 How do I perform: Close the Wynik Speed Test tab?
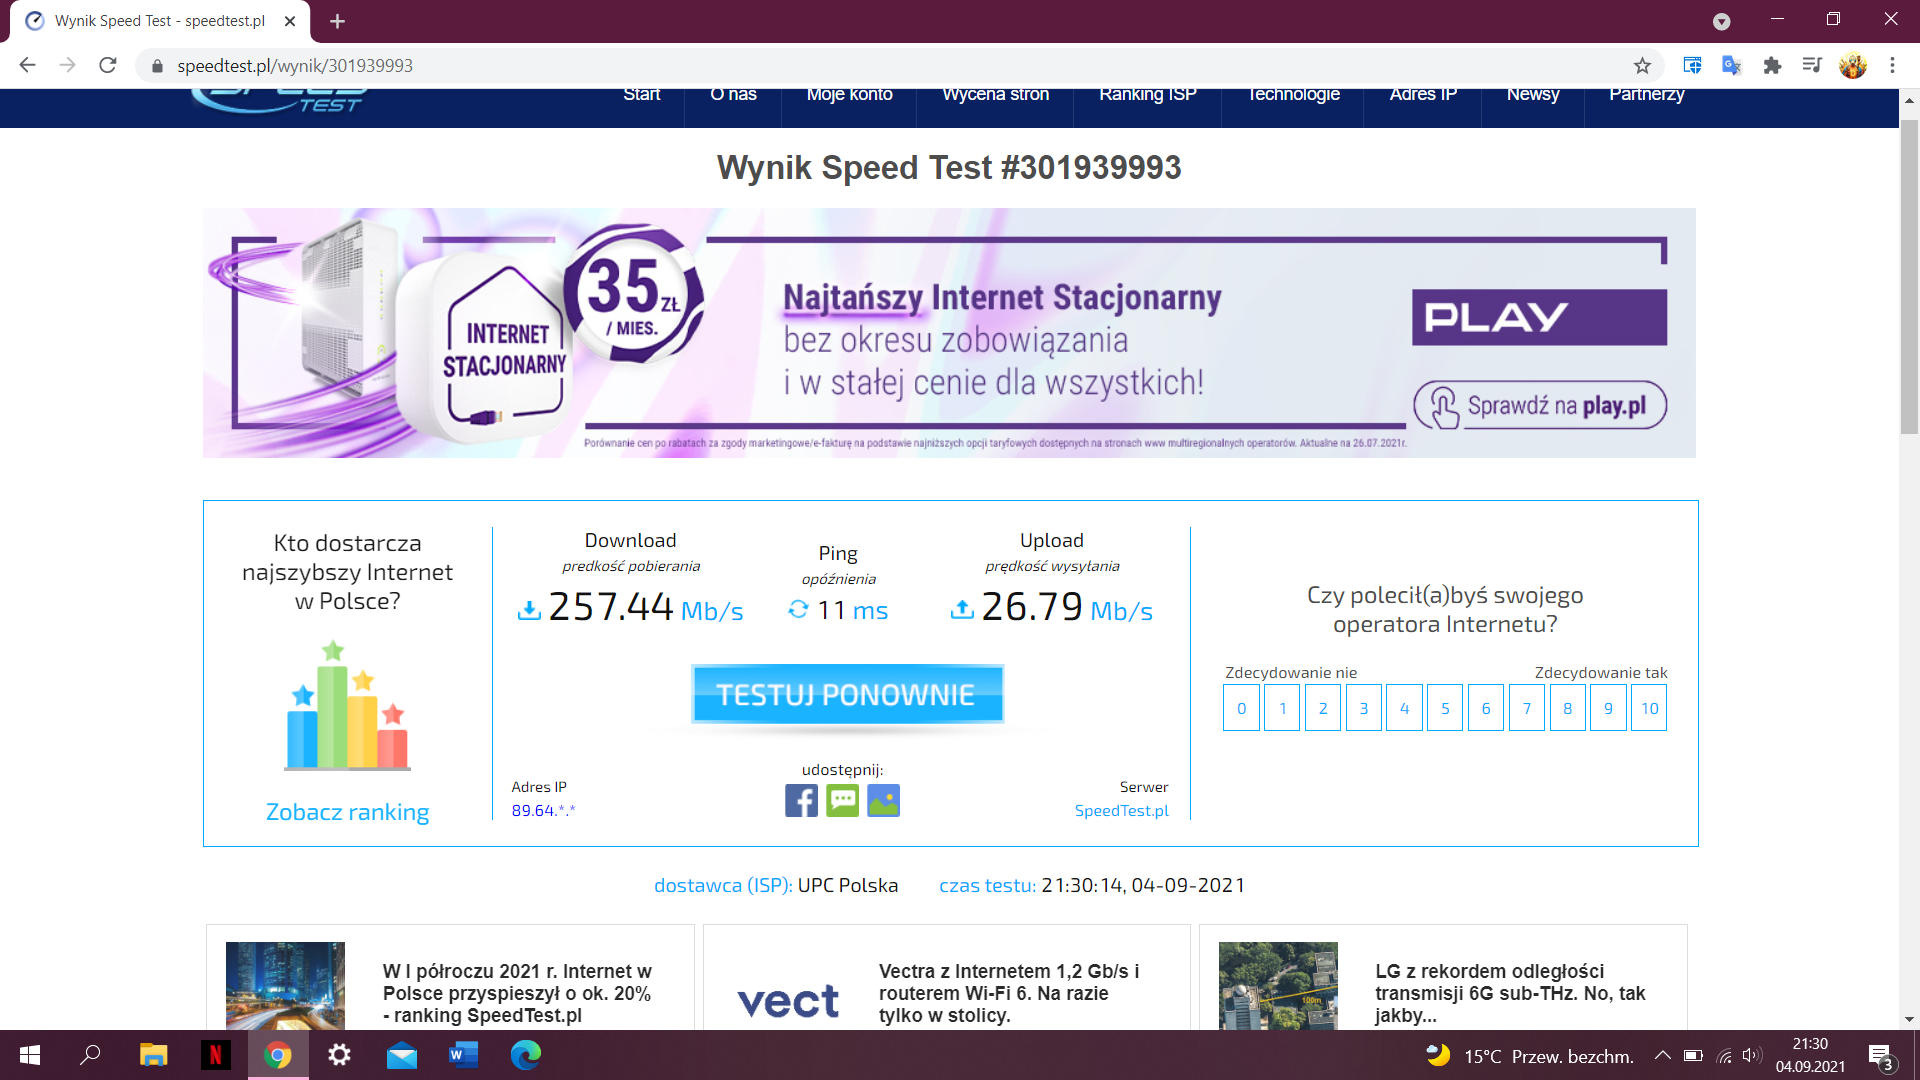(x=290, y=21)
